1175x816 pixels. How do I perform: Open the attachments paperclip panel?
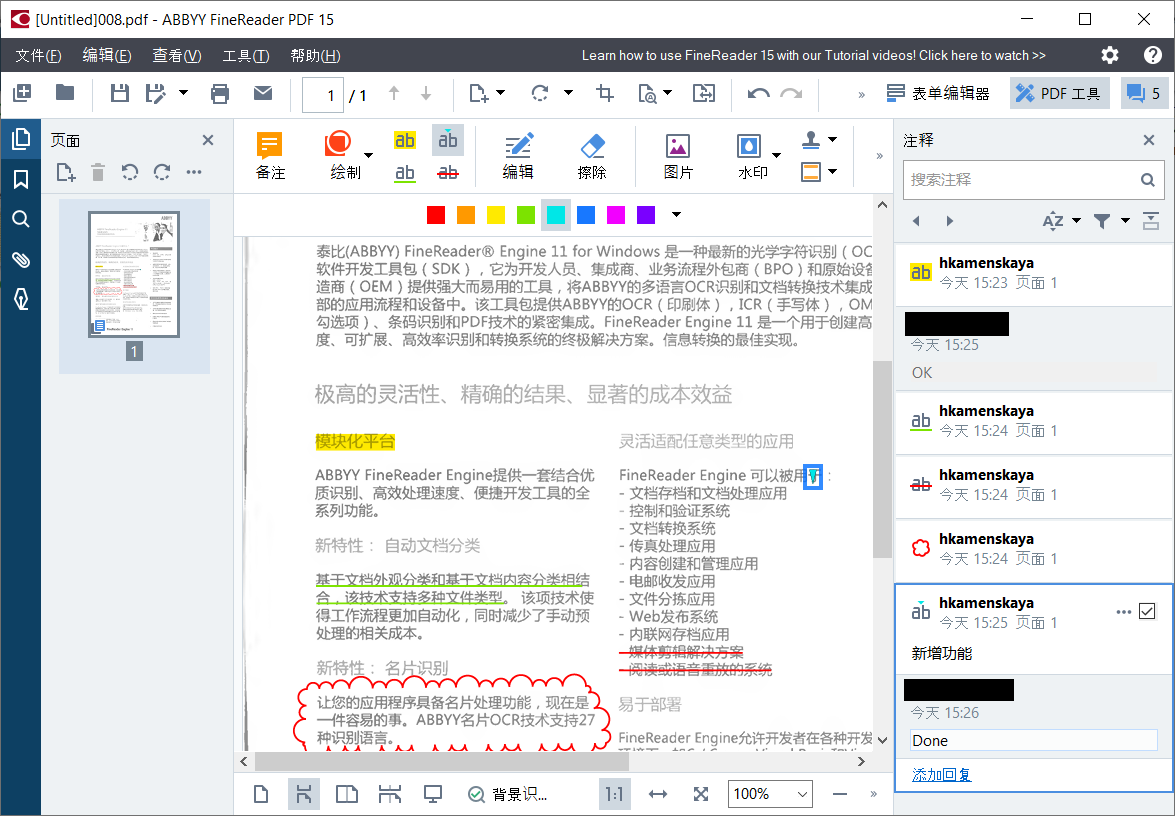pos(20,260)
